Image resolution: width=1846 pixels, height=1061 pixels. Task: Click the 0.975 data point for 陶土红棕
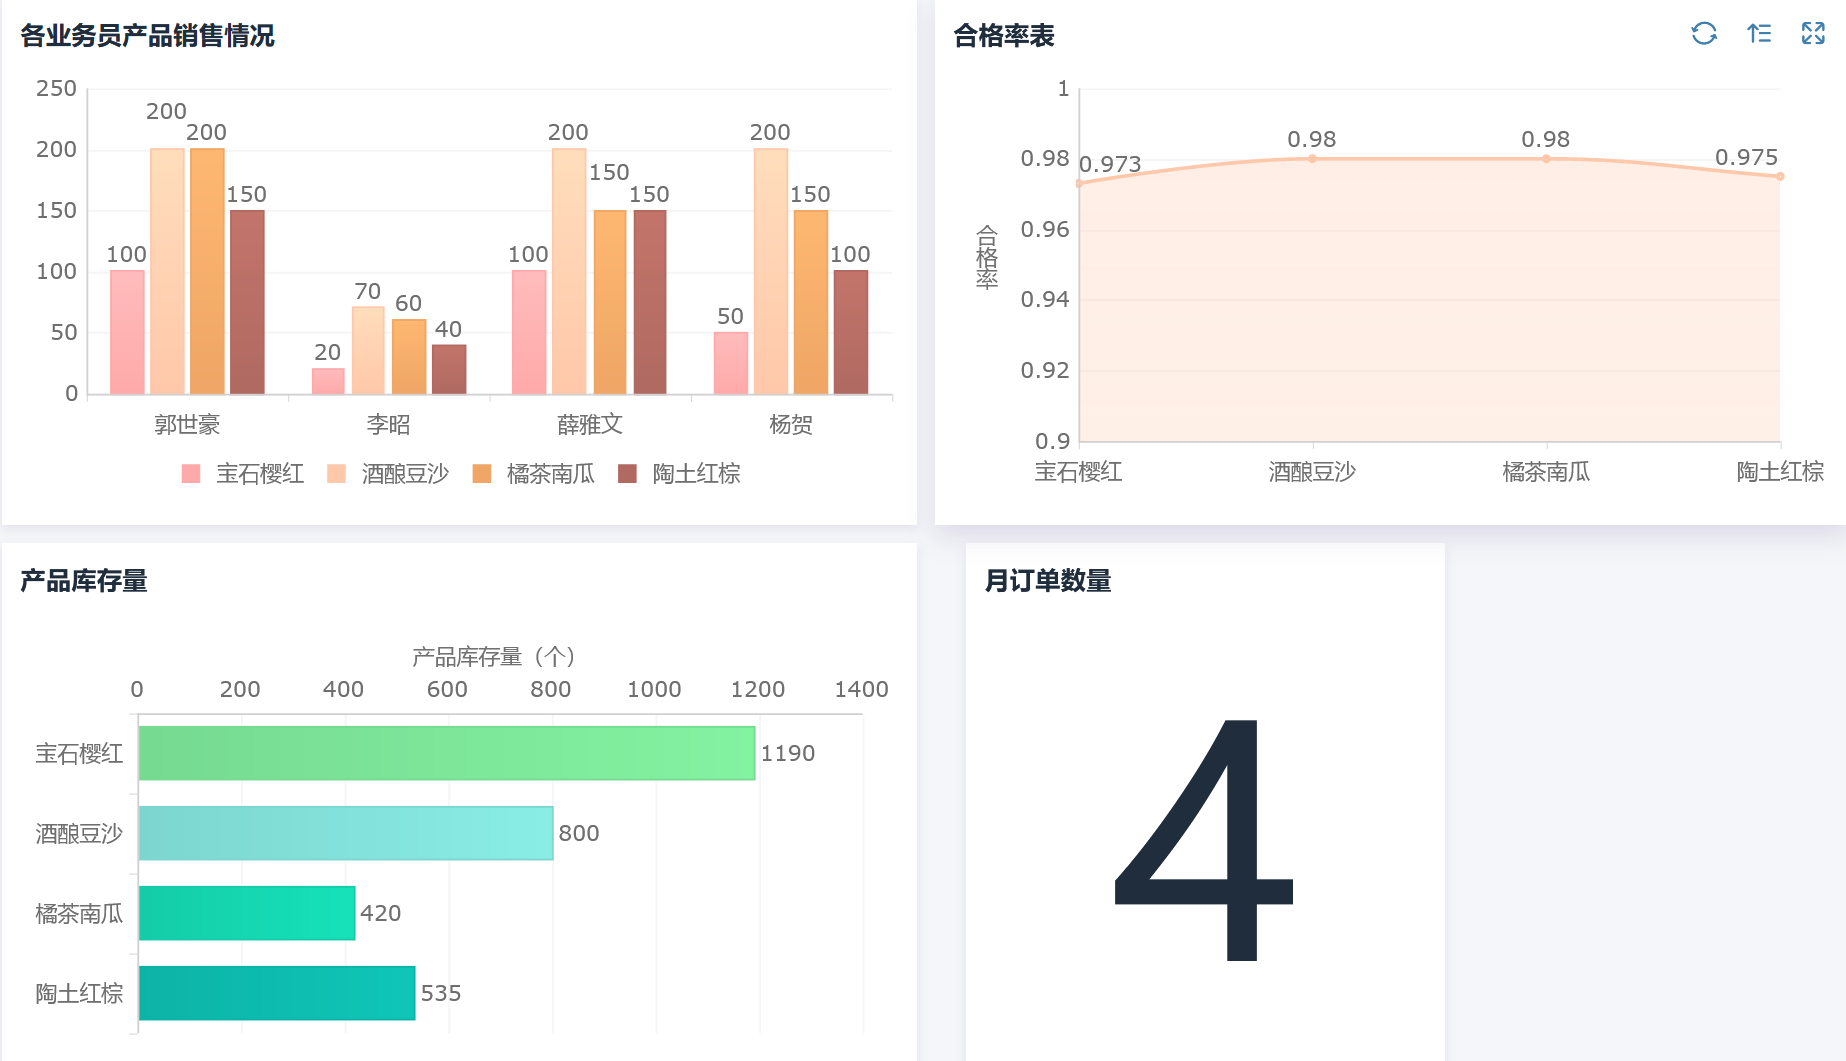[x=1779, y=177]
